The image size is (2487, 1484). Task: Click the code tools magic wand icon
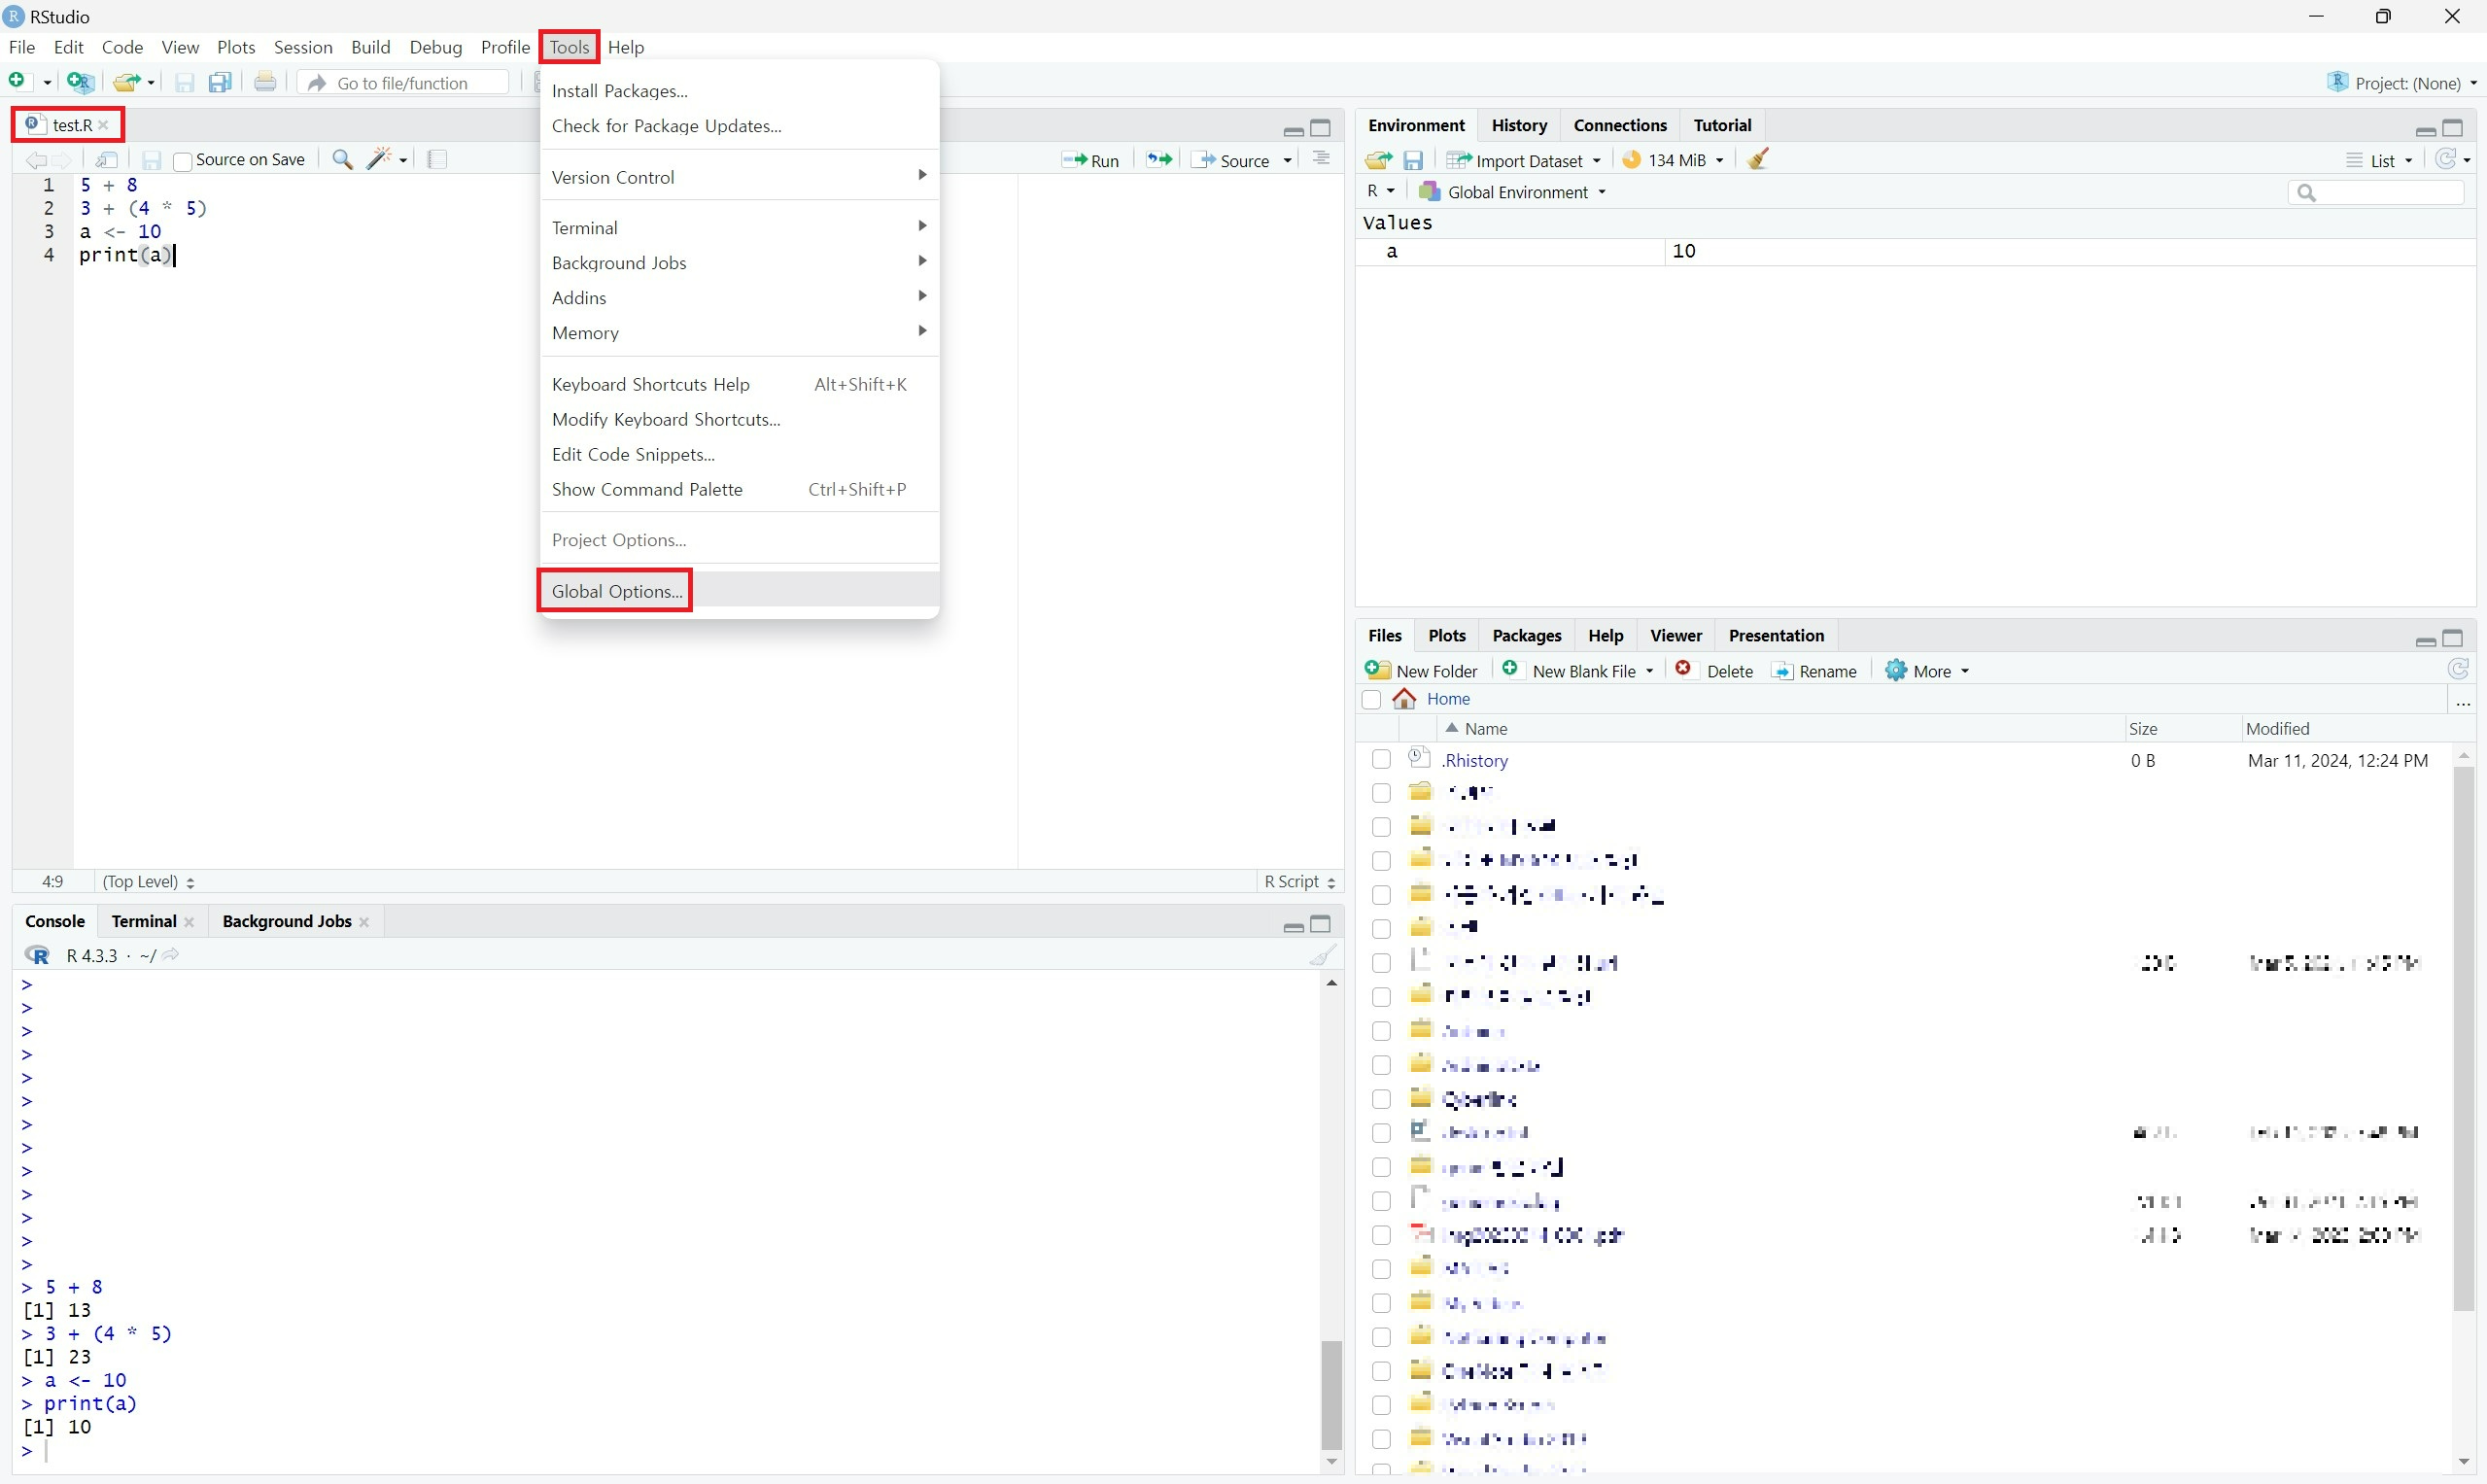380,160
